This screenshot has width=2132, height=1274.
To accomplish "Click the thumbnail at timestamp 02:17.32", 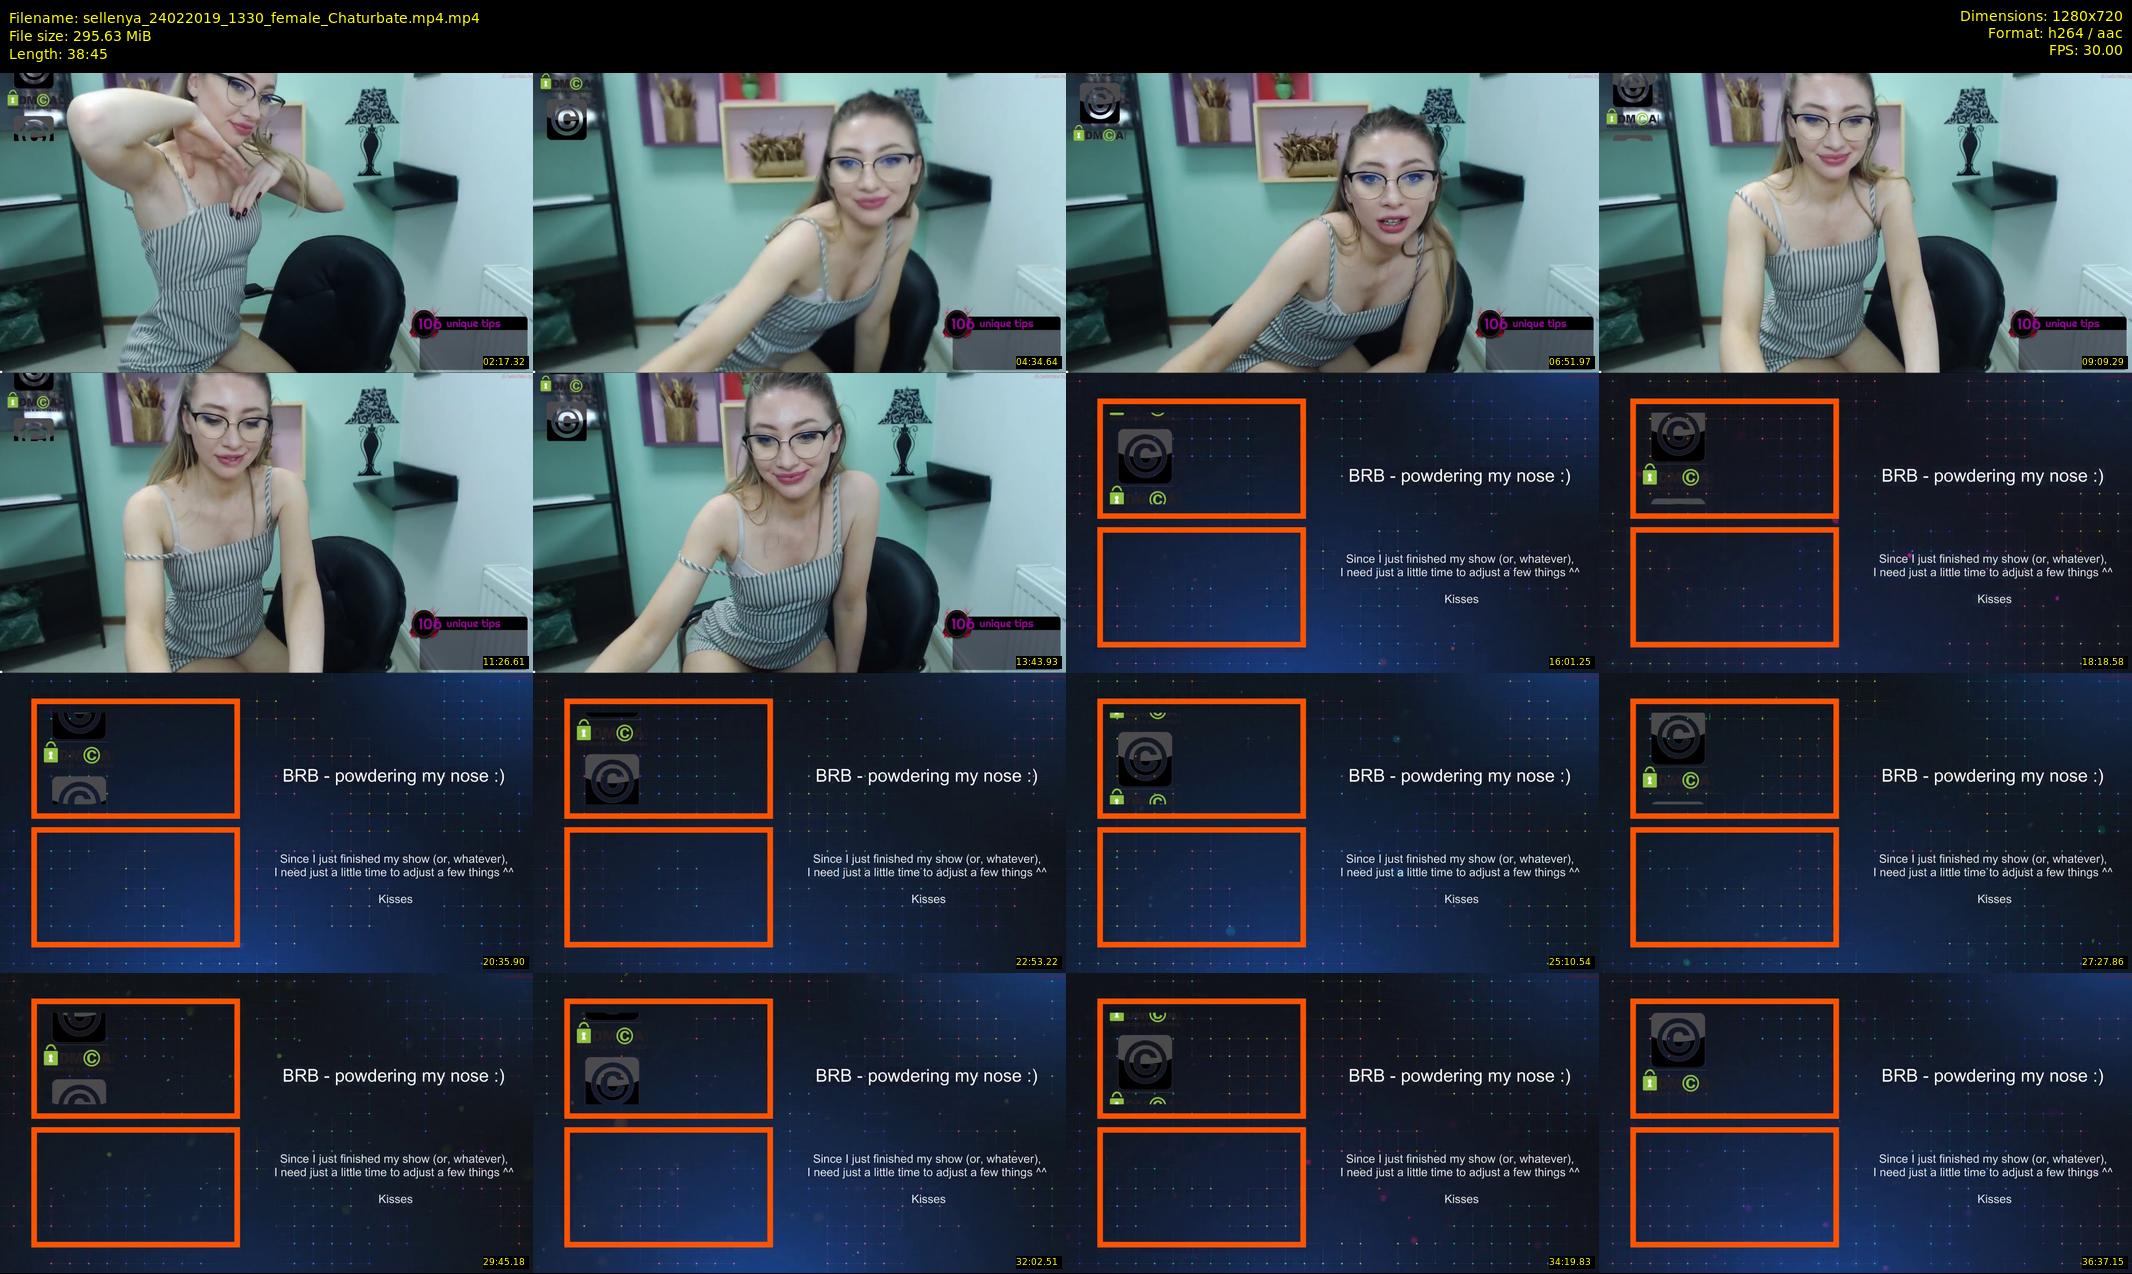I will 266,222.
